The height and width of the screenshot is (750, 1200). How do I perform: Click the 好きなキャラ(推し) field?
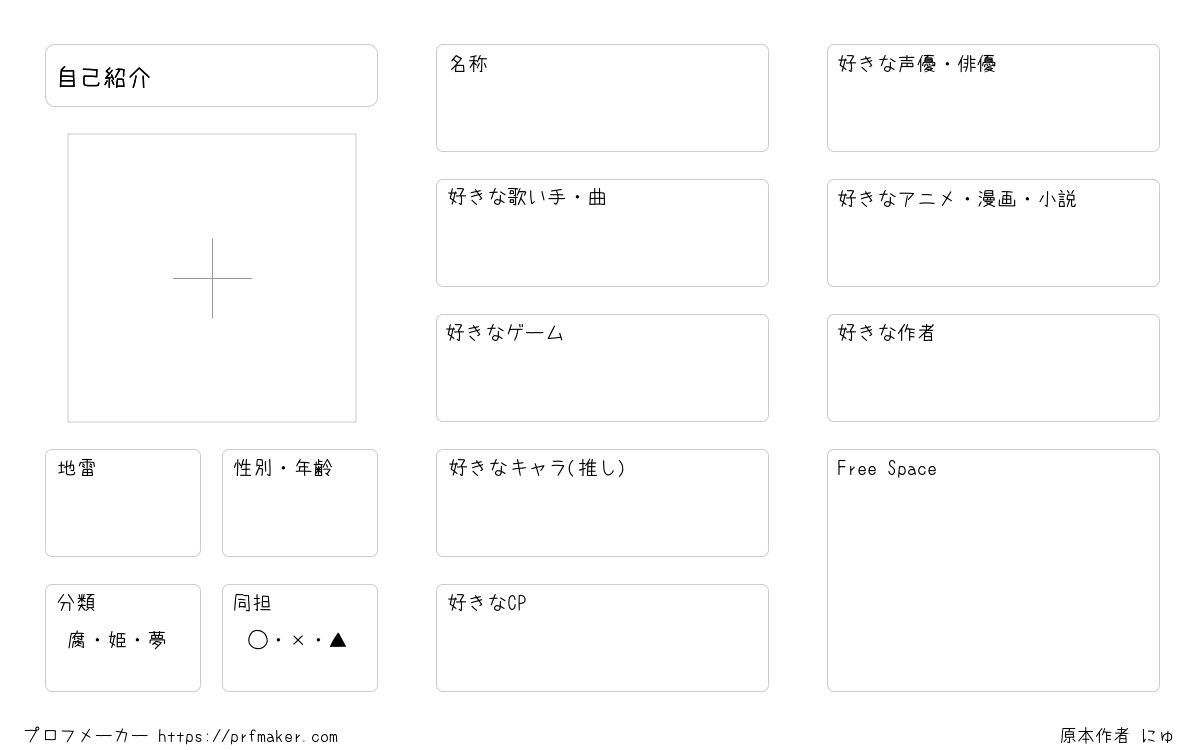tap(602, 503)
